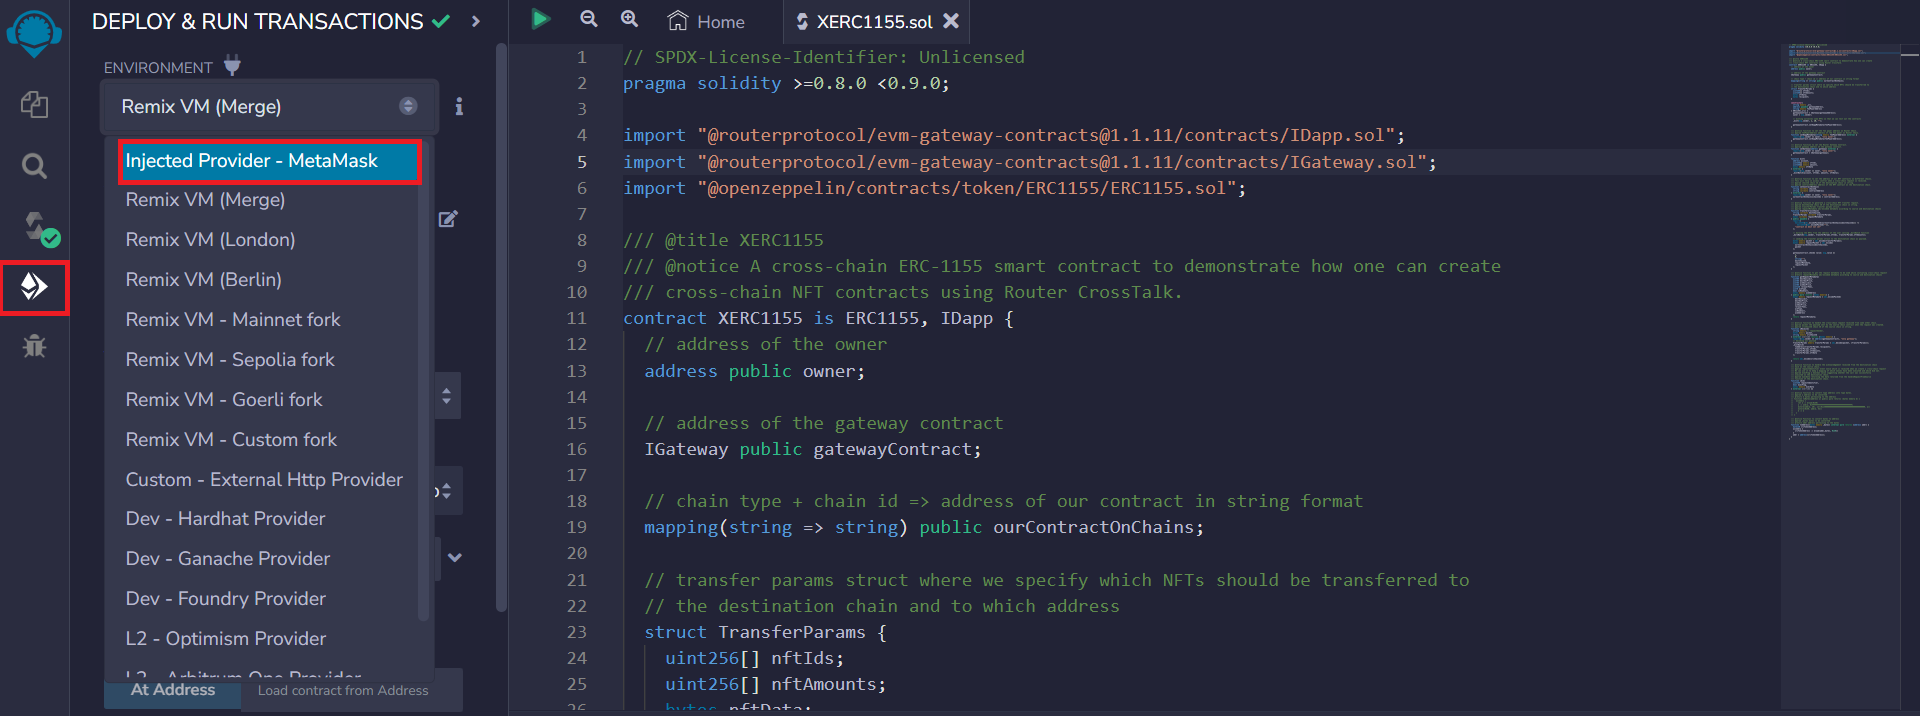Open the File Explorer sidebar icon
This screenshot has width=1920, height=716.
tap(34, 104)
